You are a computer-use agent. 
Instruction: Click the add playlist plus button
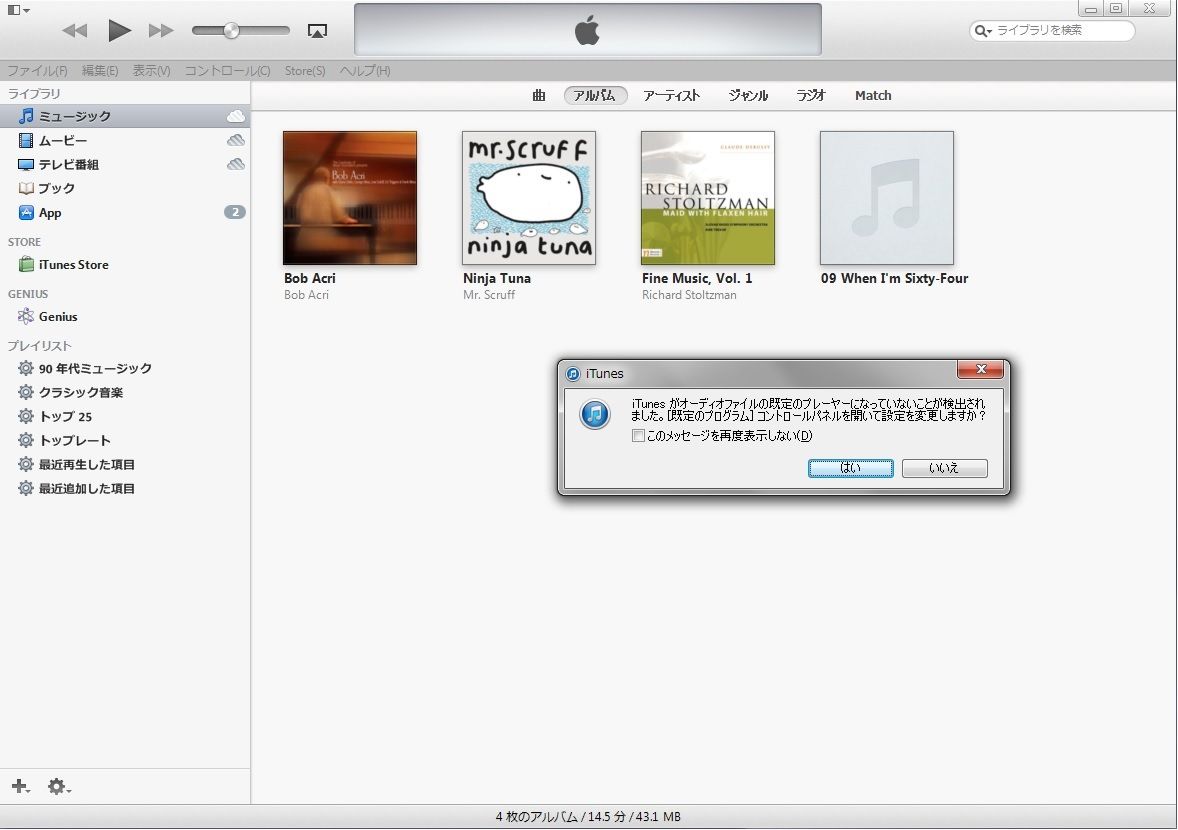coord(20,786)
